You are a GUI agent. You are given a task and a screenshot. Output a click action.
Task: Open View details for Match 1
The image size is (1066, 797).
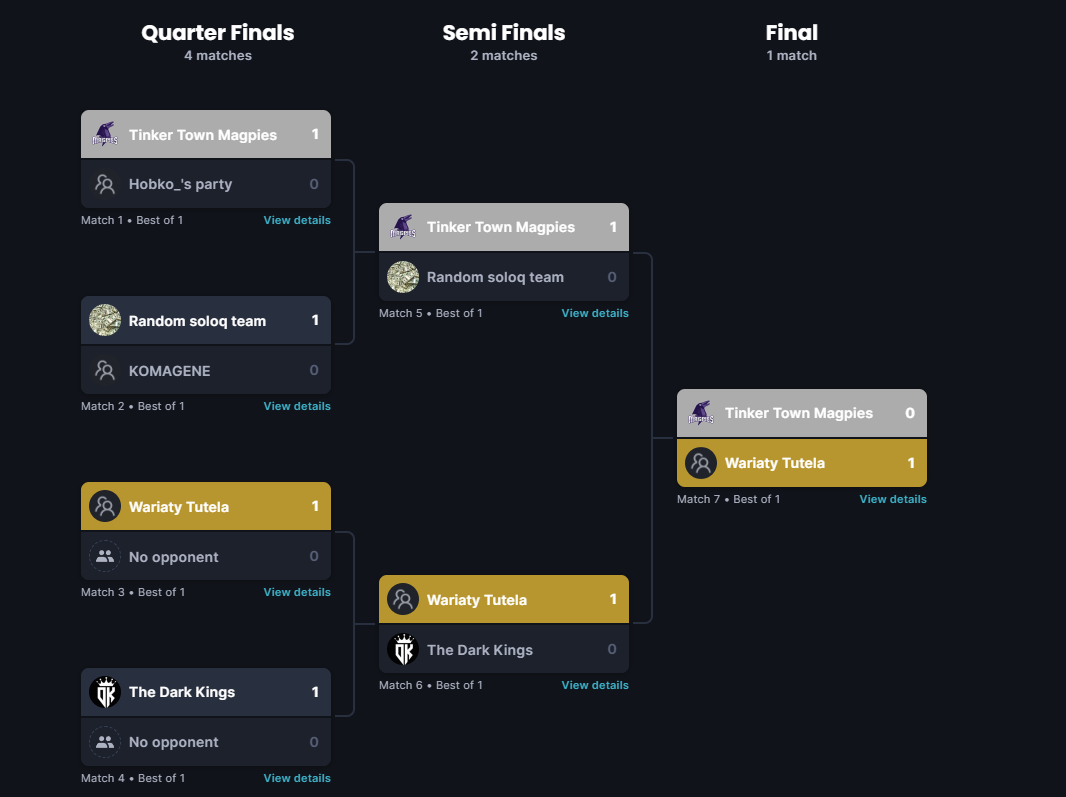297,220
